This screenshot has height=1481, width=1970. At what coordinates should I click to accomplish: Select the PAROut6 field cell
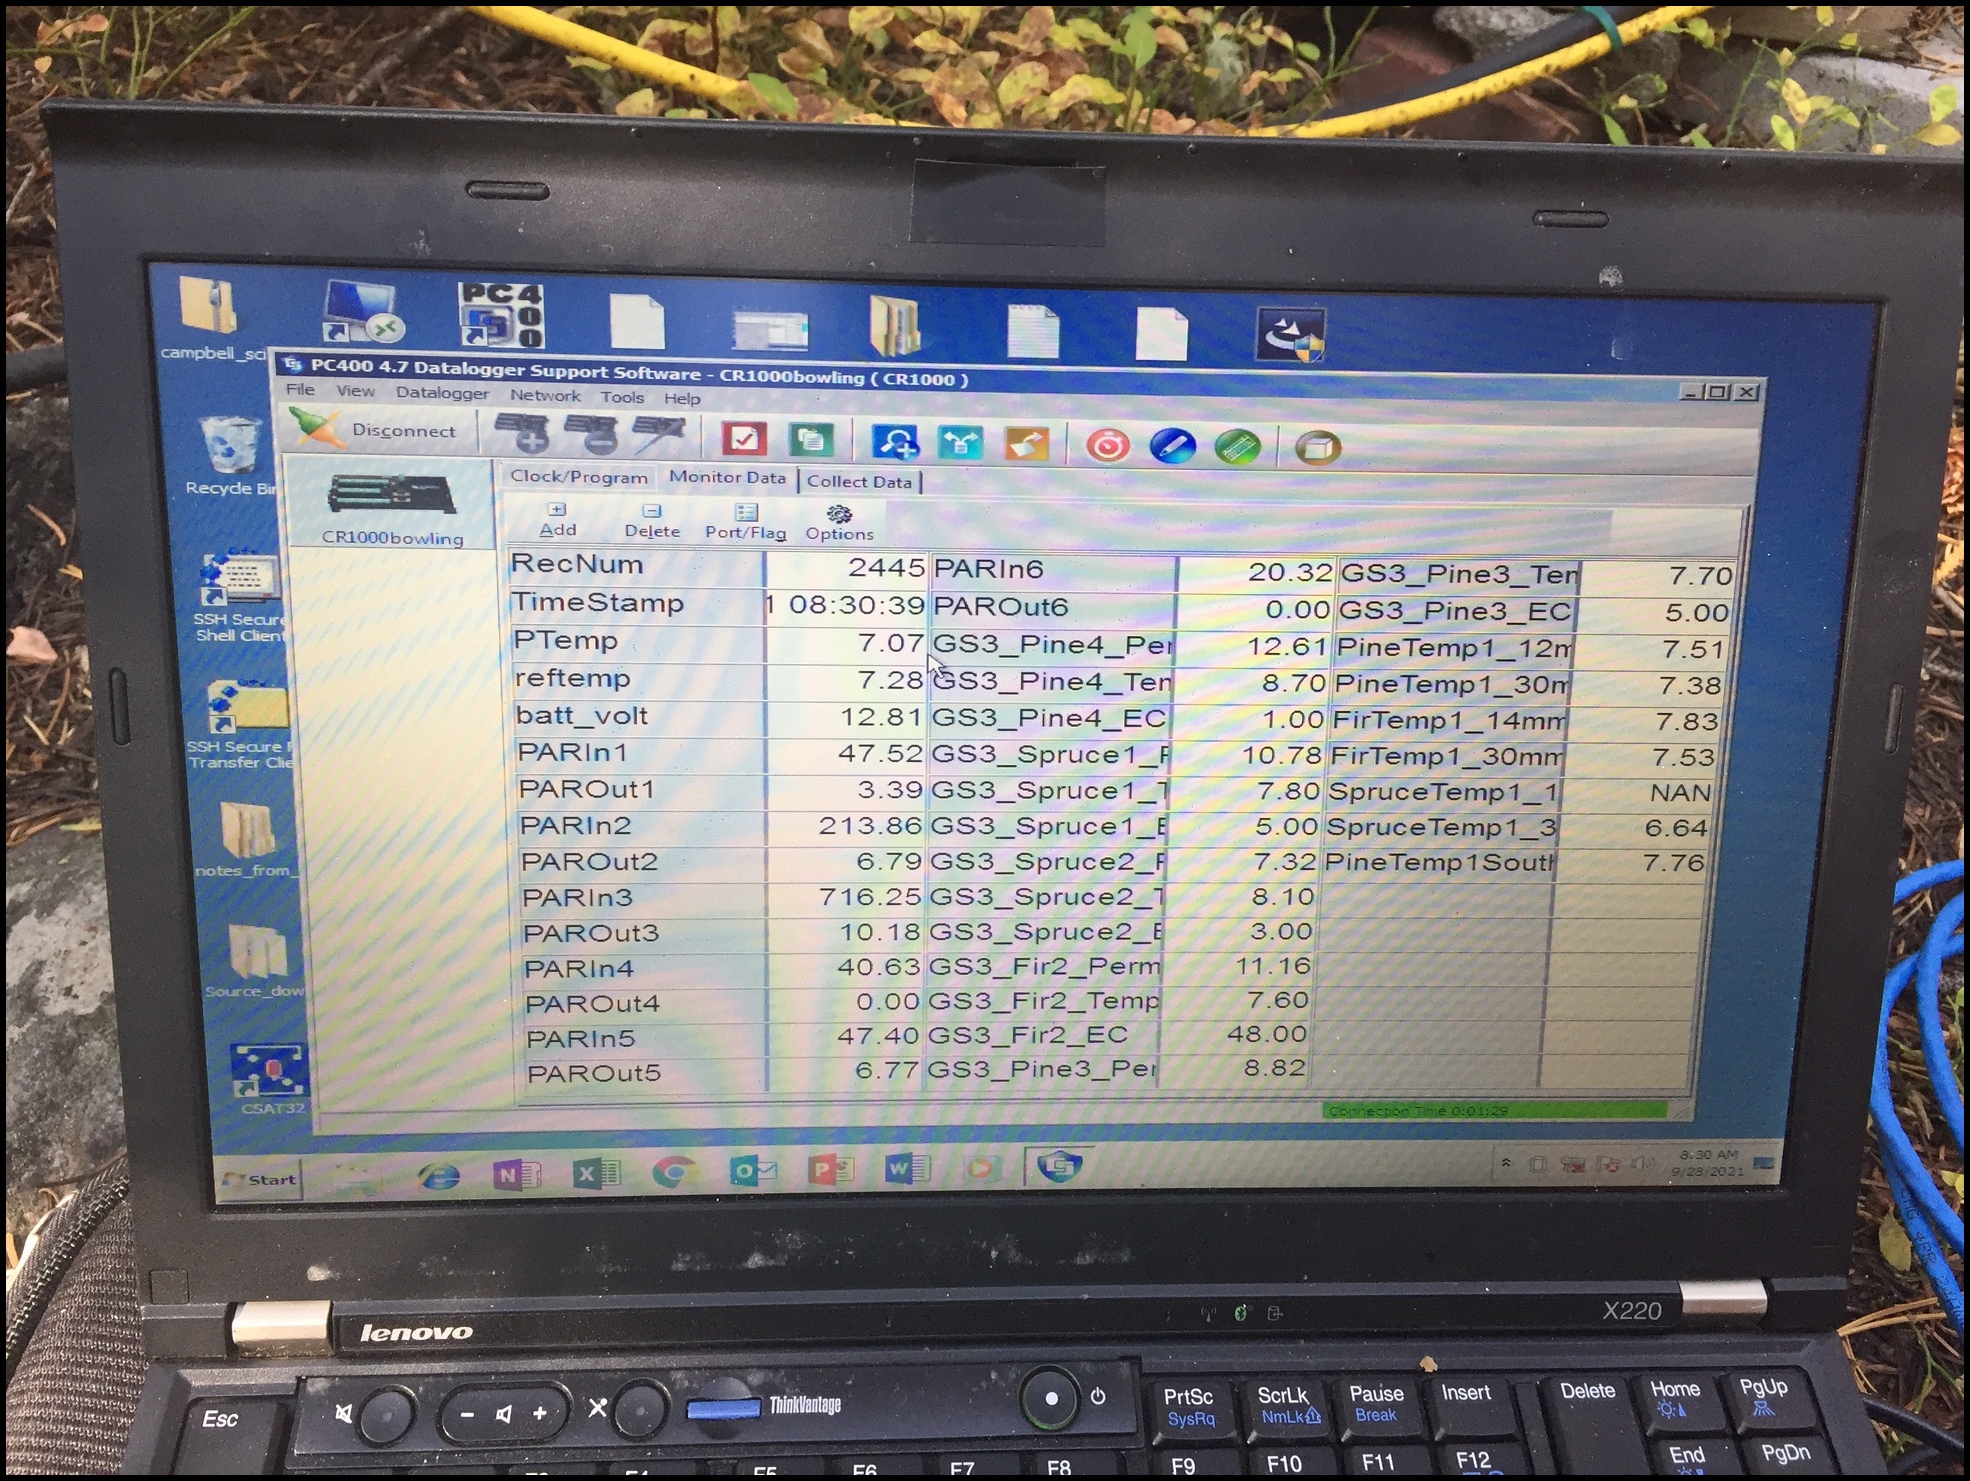point(1053,607)
